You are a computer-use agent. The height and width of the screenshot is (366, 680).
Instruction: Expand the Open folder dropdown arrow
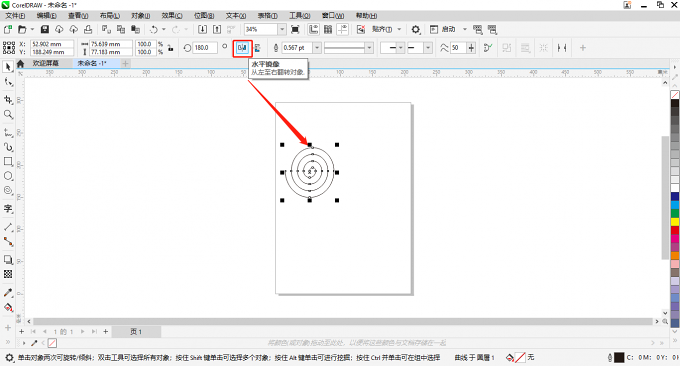click(32, 29)
